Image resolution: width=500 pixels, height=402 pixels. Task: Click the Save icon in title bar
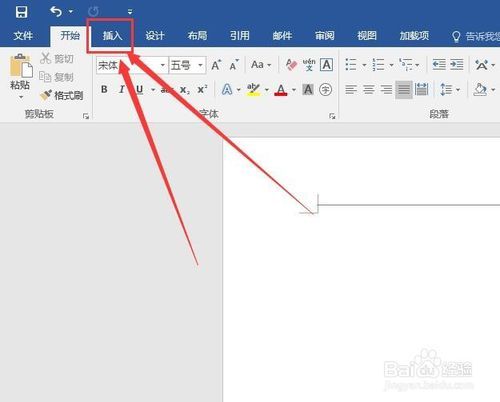21,12
